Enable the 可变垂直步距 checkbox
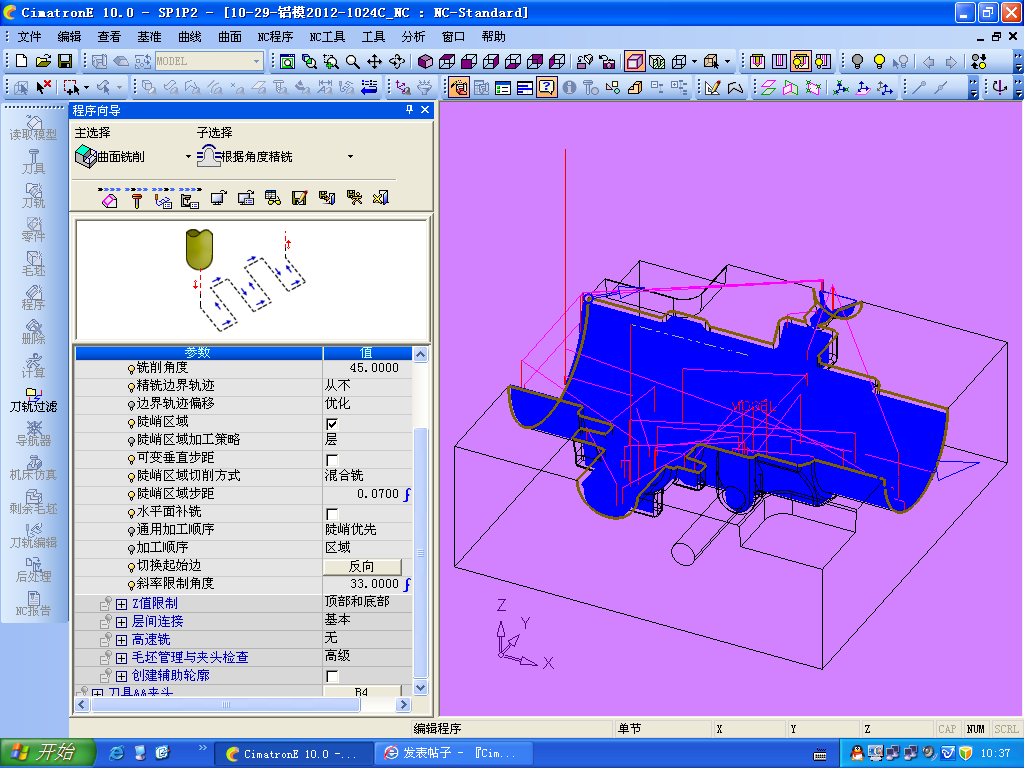 tap(332, 459)
